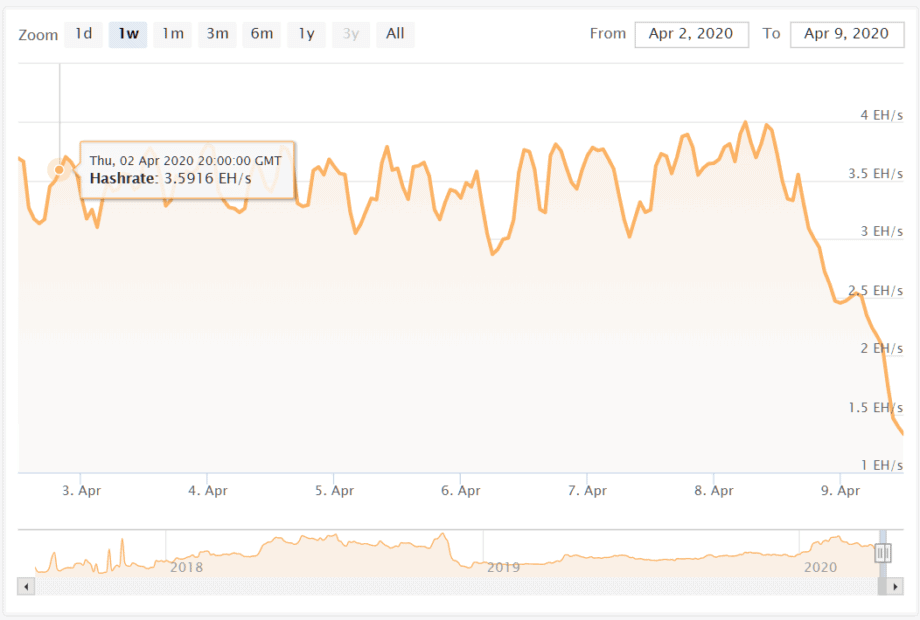Click the 2018 area in navigator
The width and height of the screenshot is (920, 620).
[x=187, y=567]
